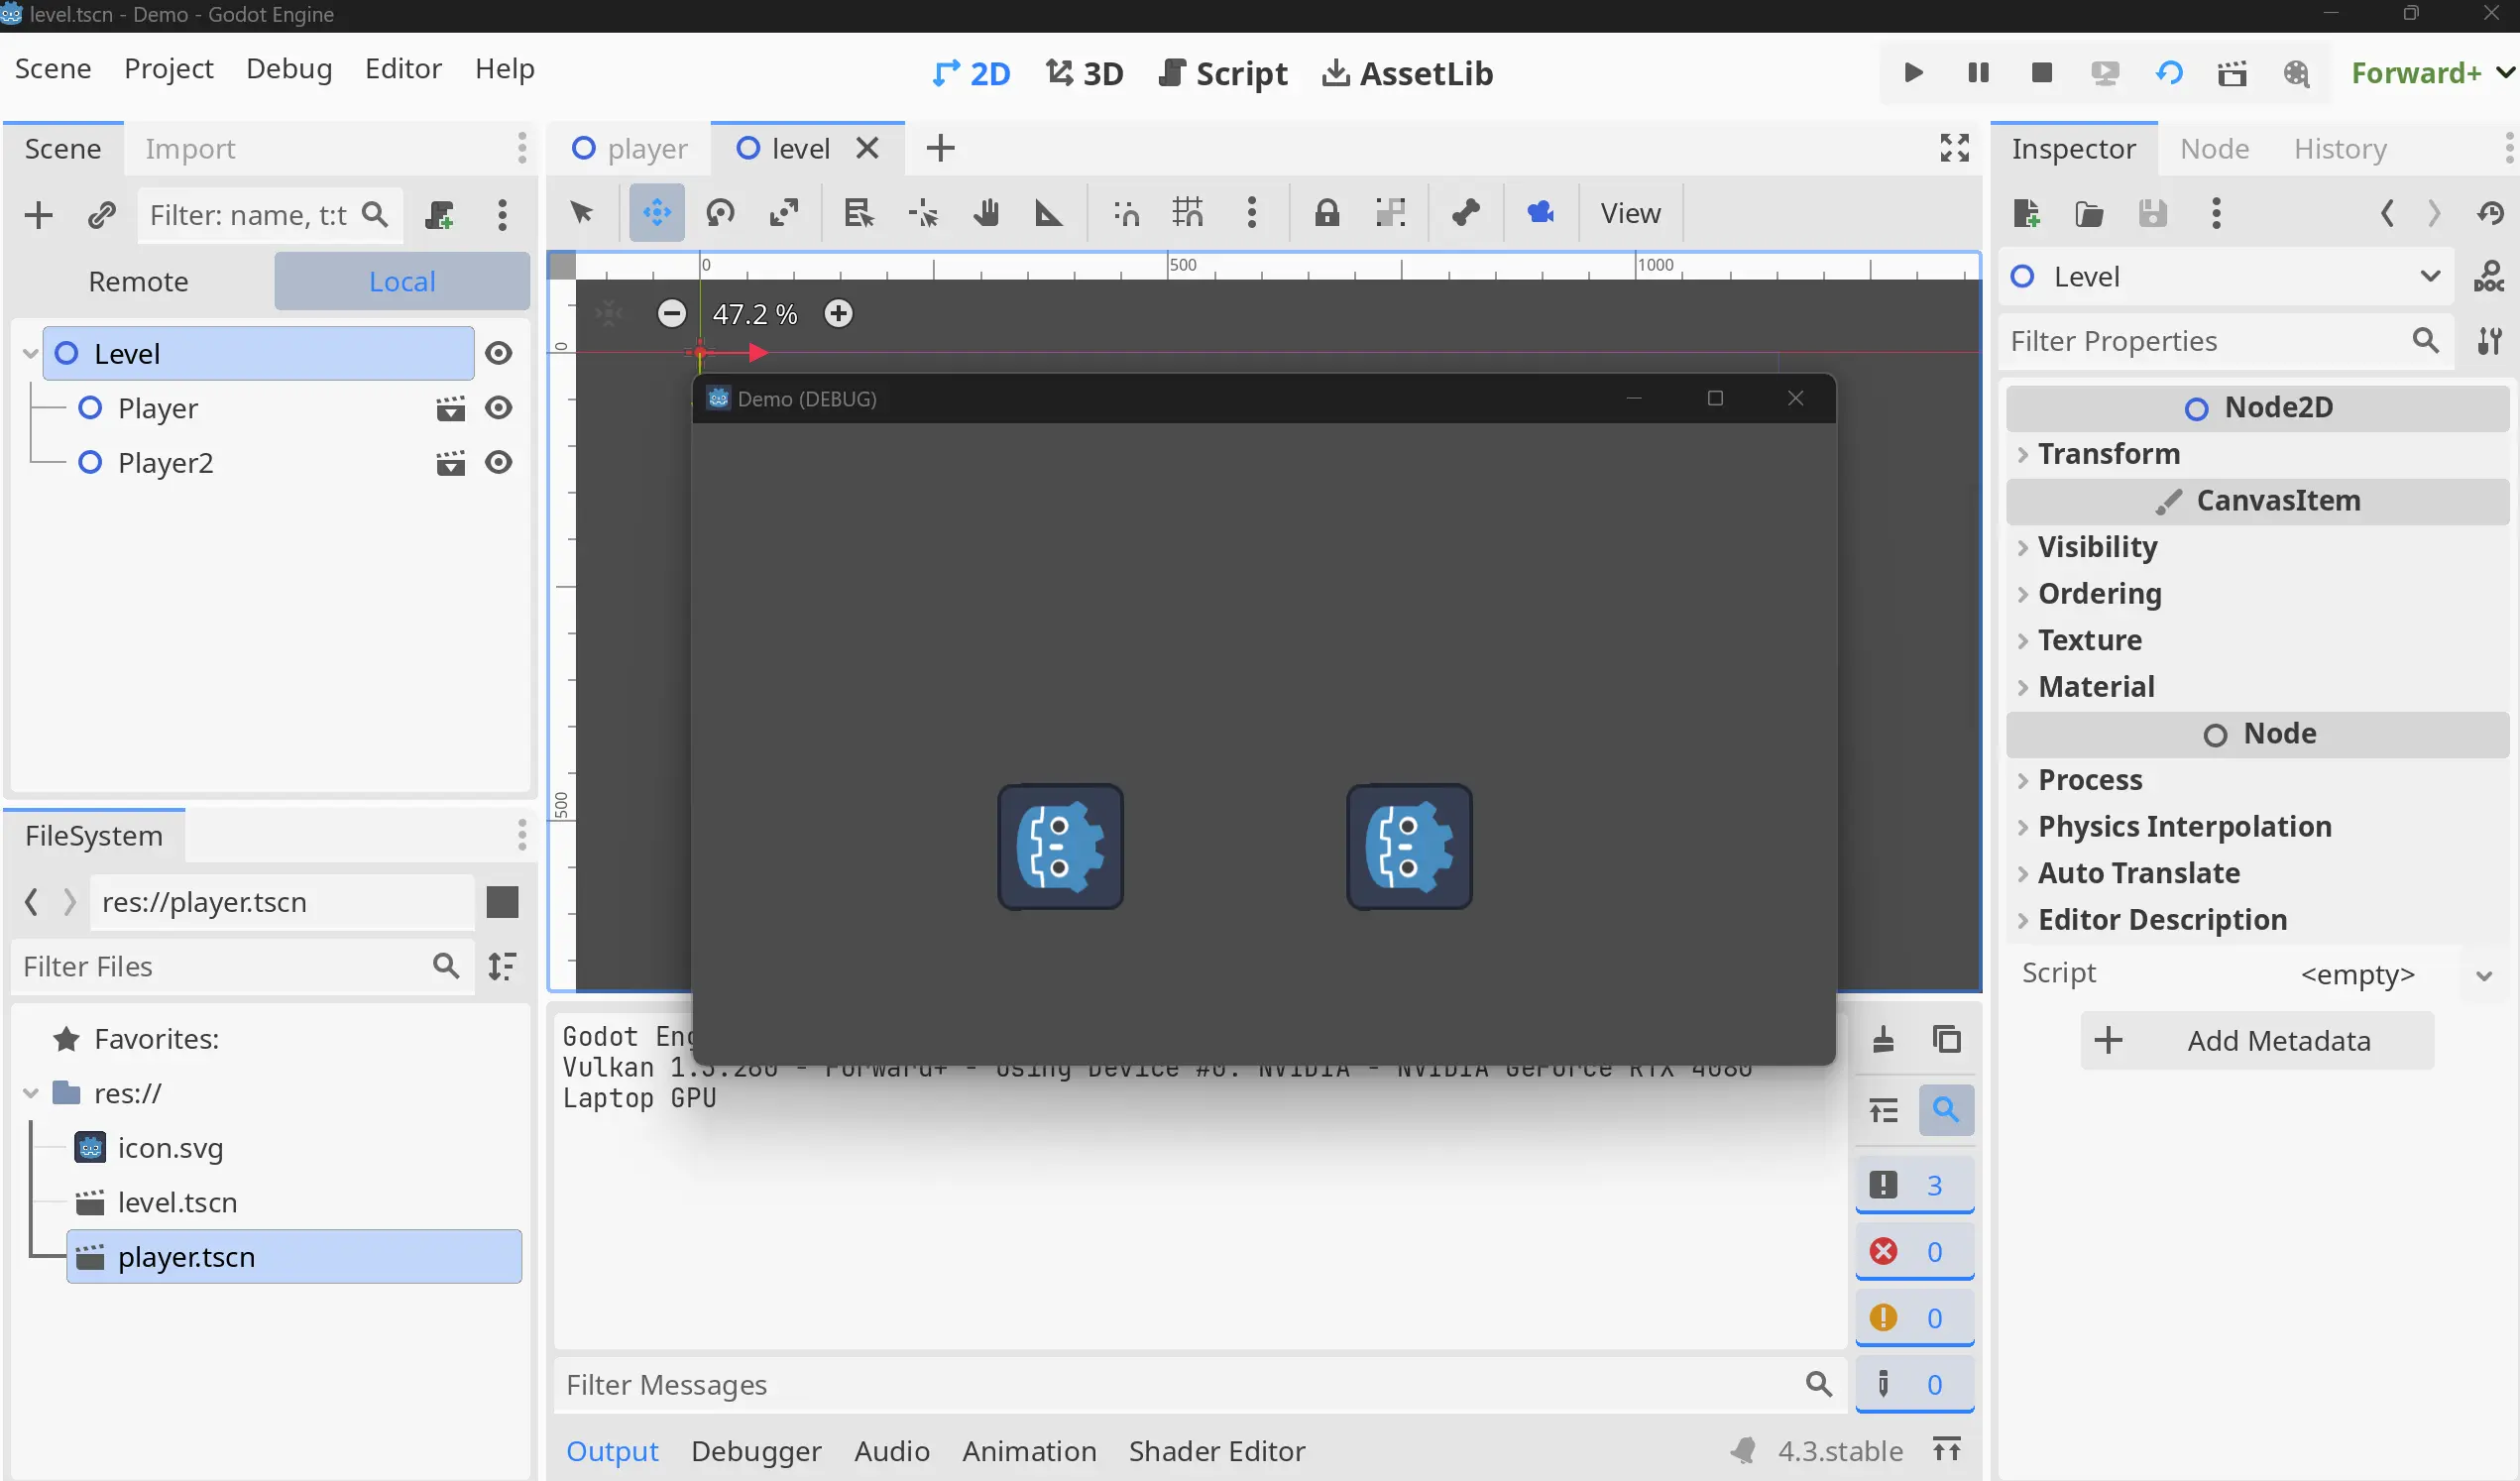Run the current scene clapper icon
The image size is (2520, 1481).
(x=2232, y=73)
